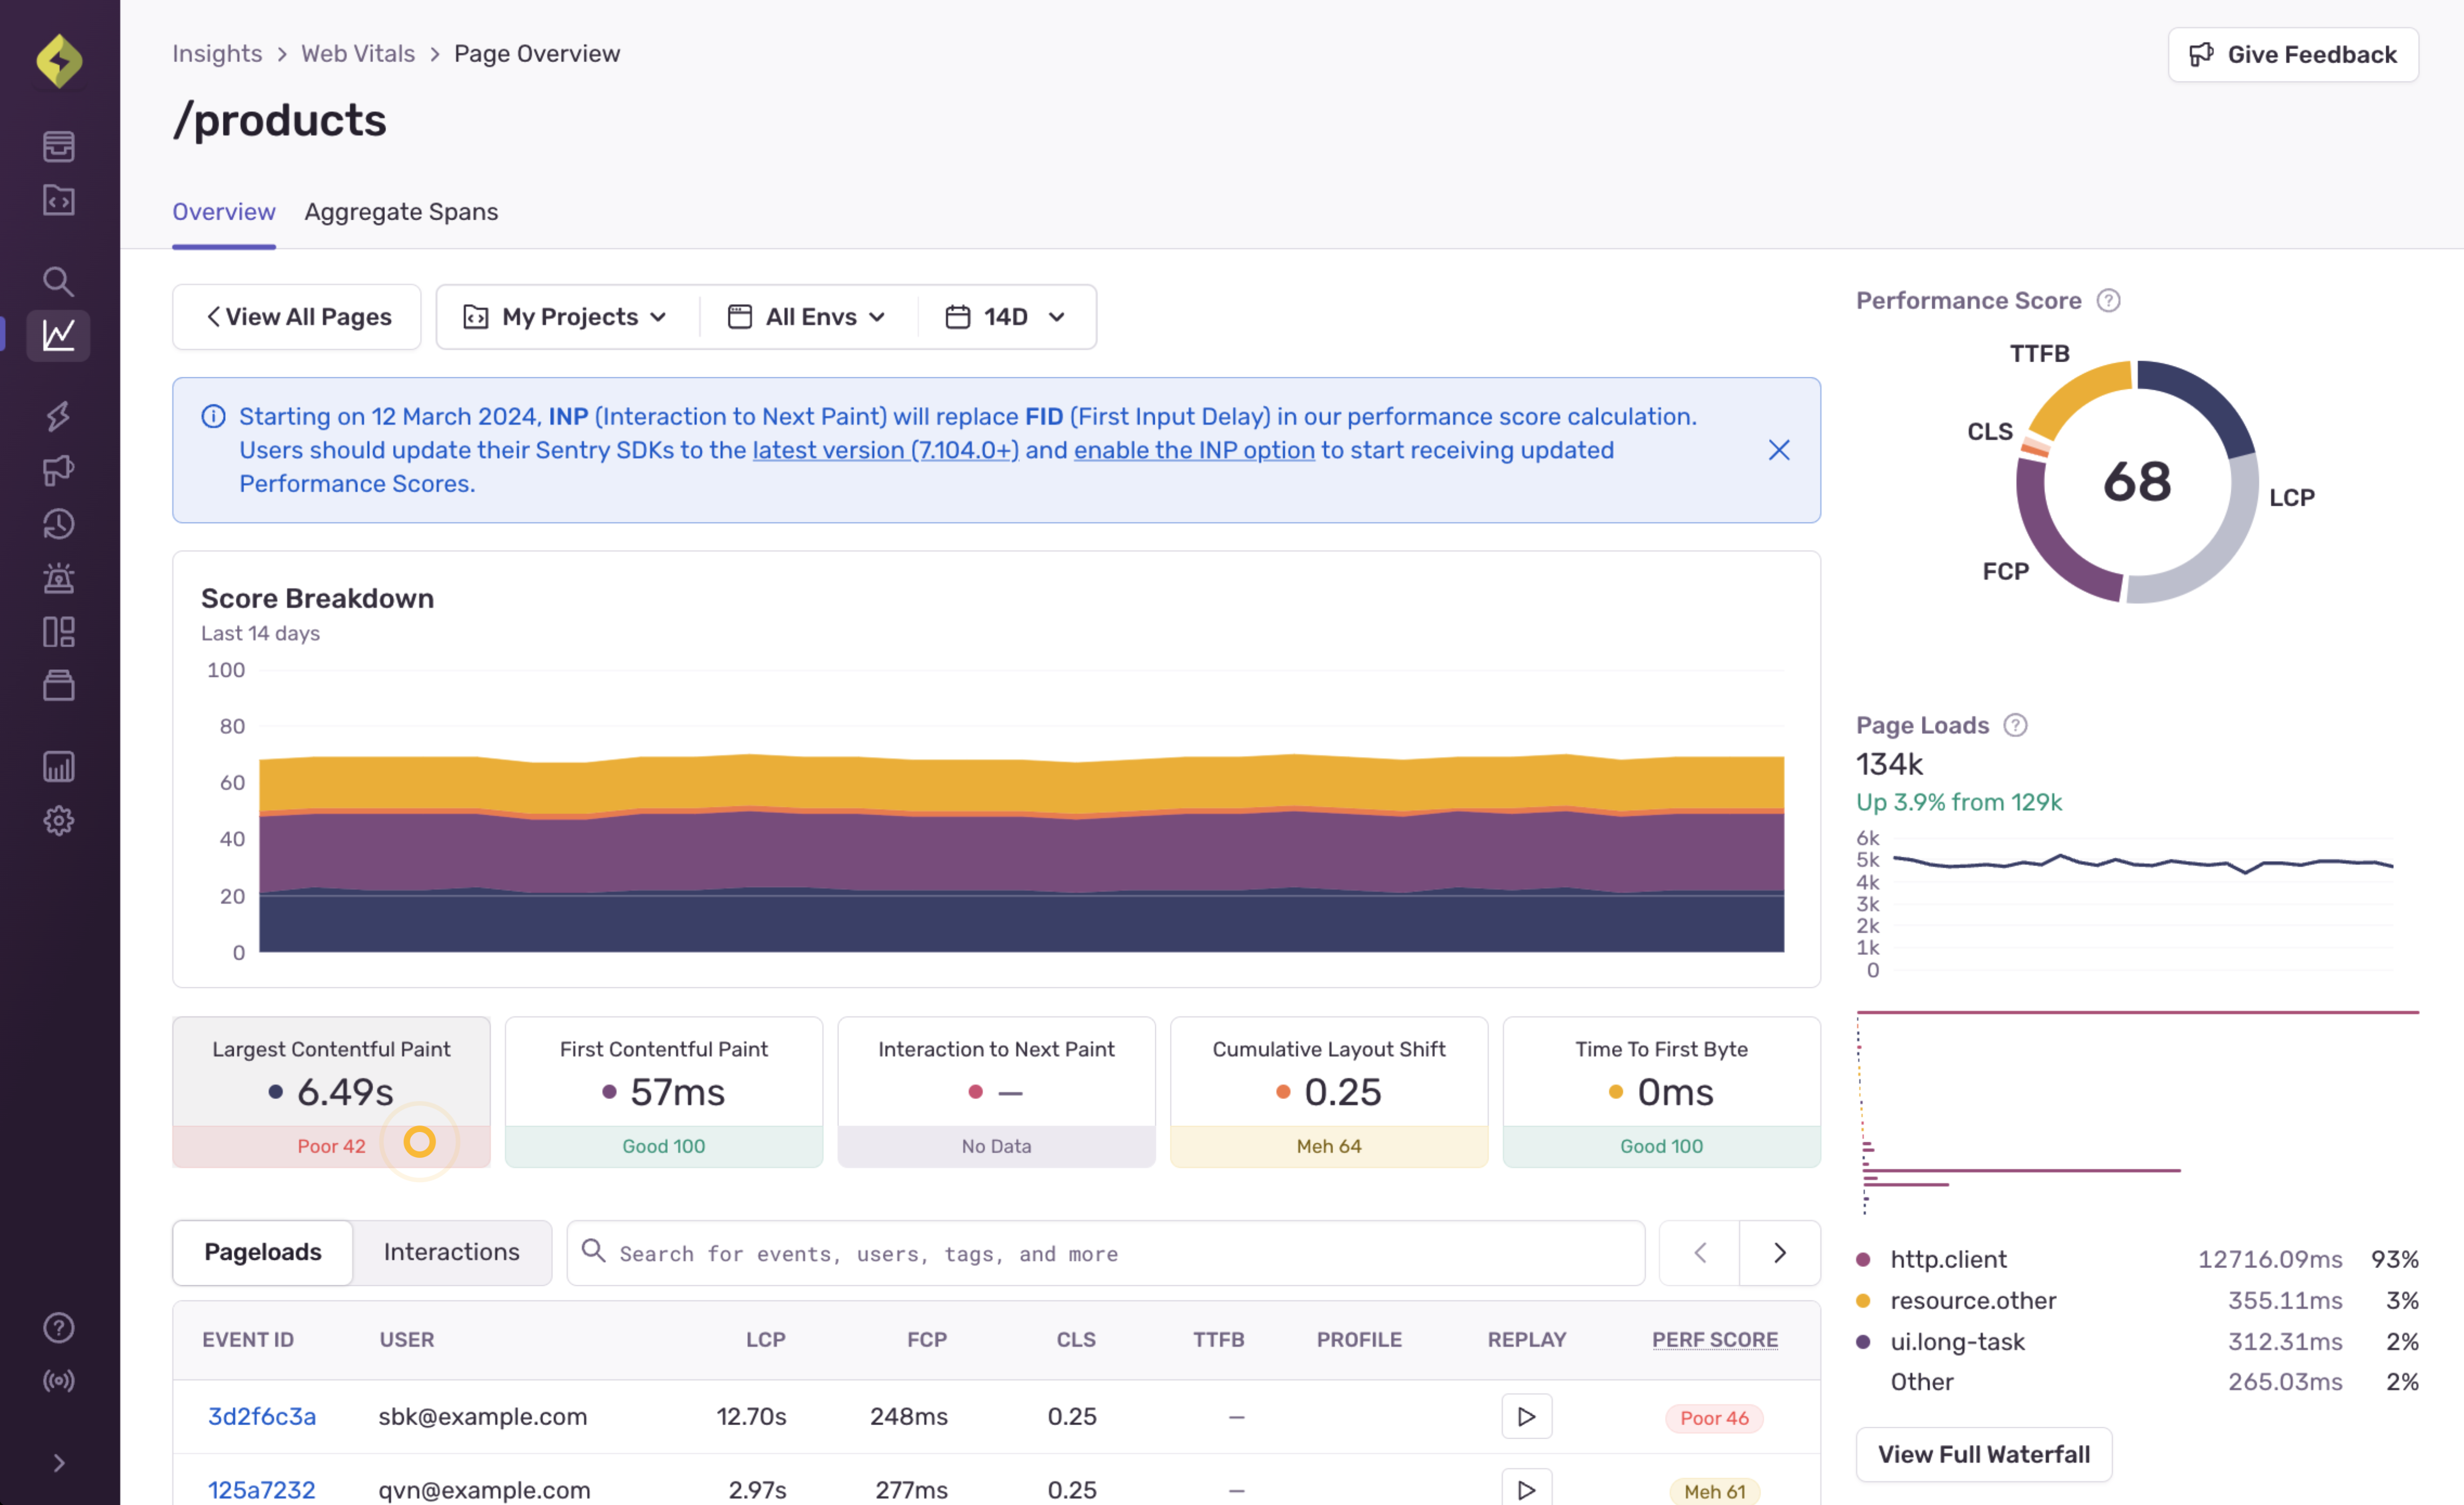Click the Give Feedback button
Viewport: 2464px width, 1505px height.
[2292, 55]
